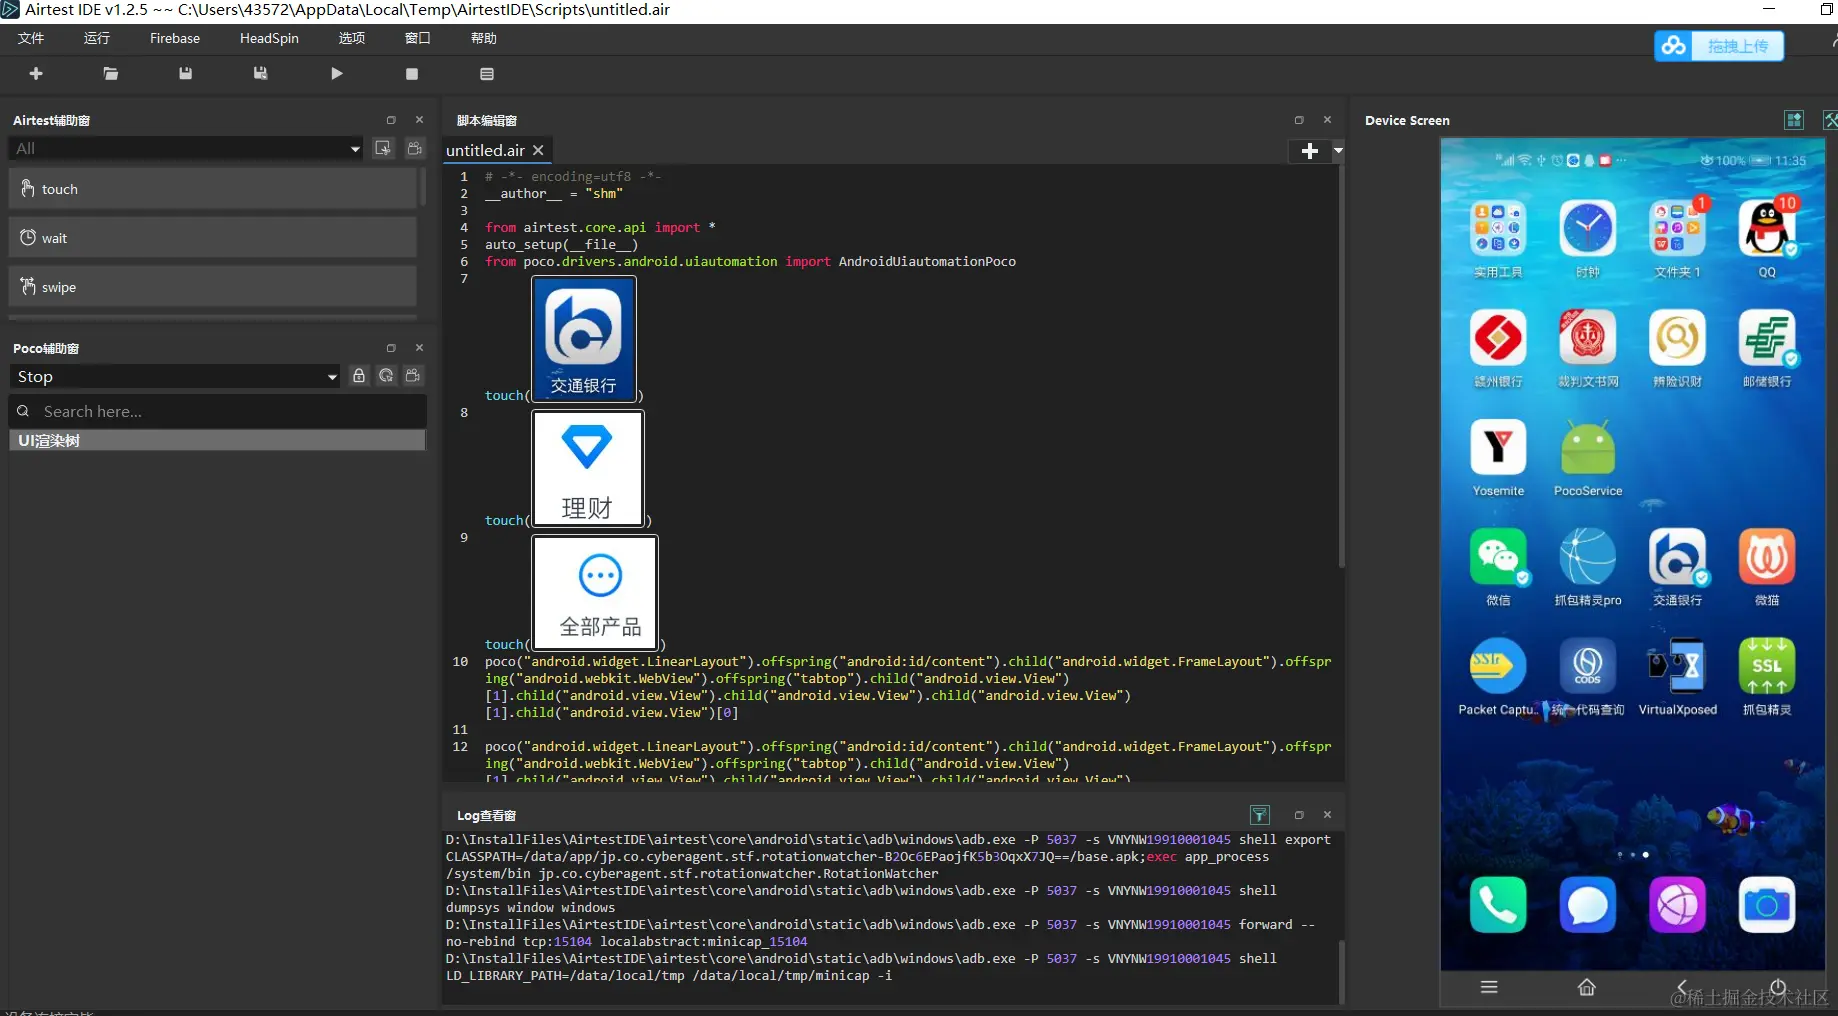
Task: Open the QQ app on the device
Action: [1767, 240]
